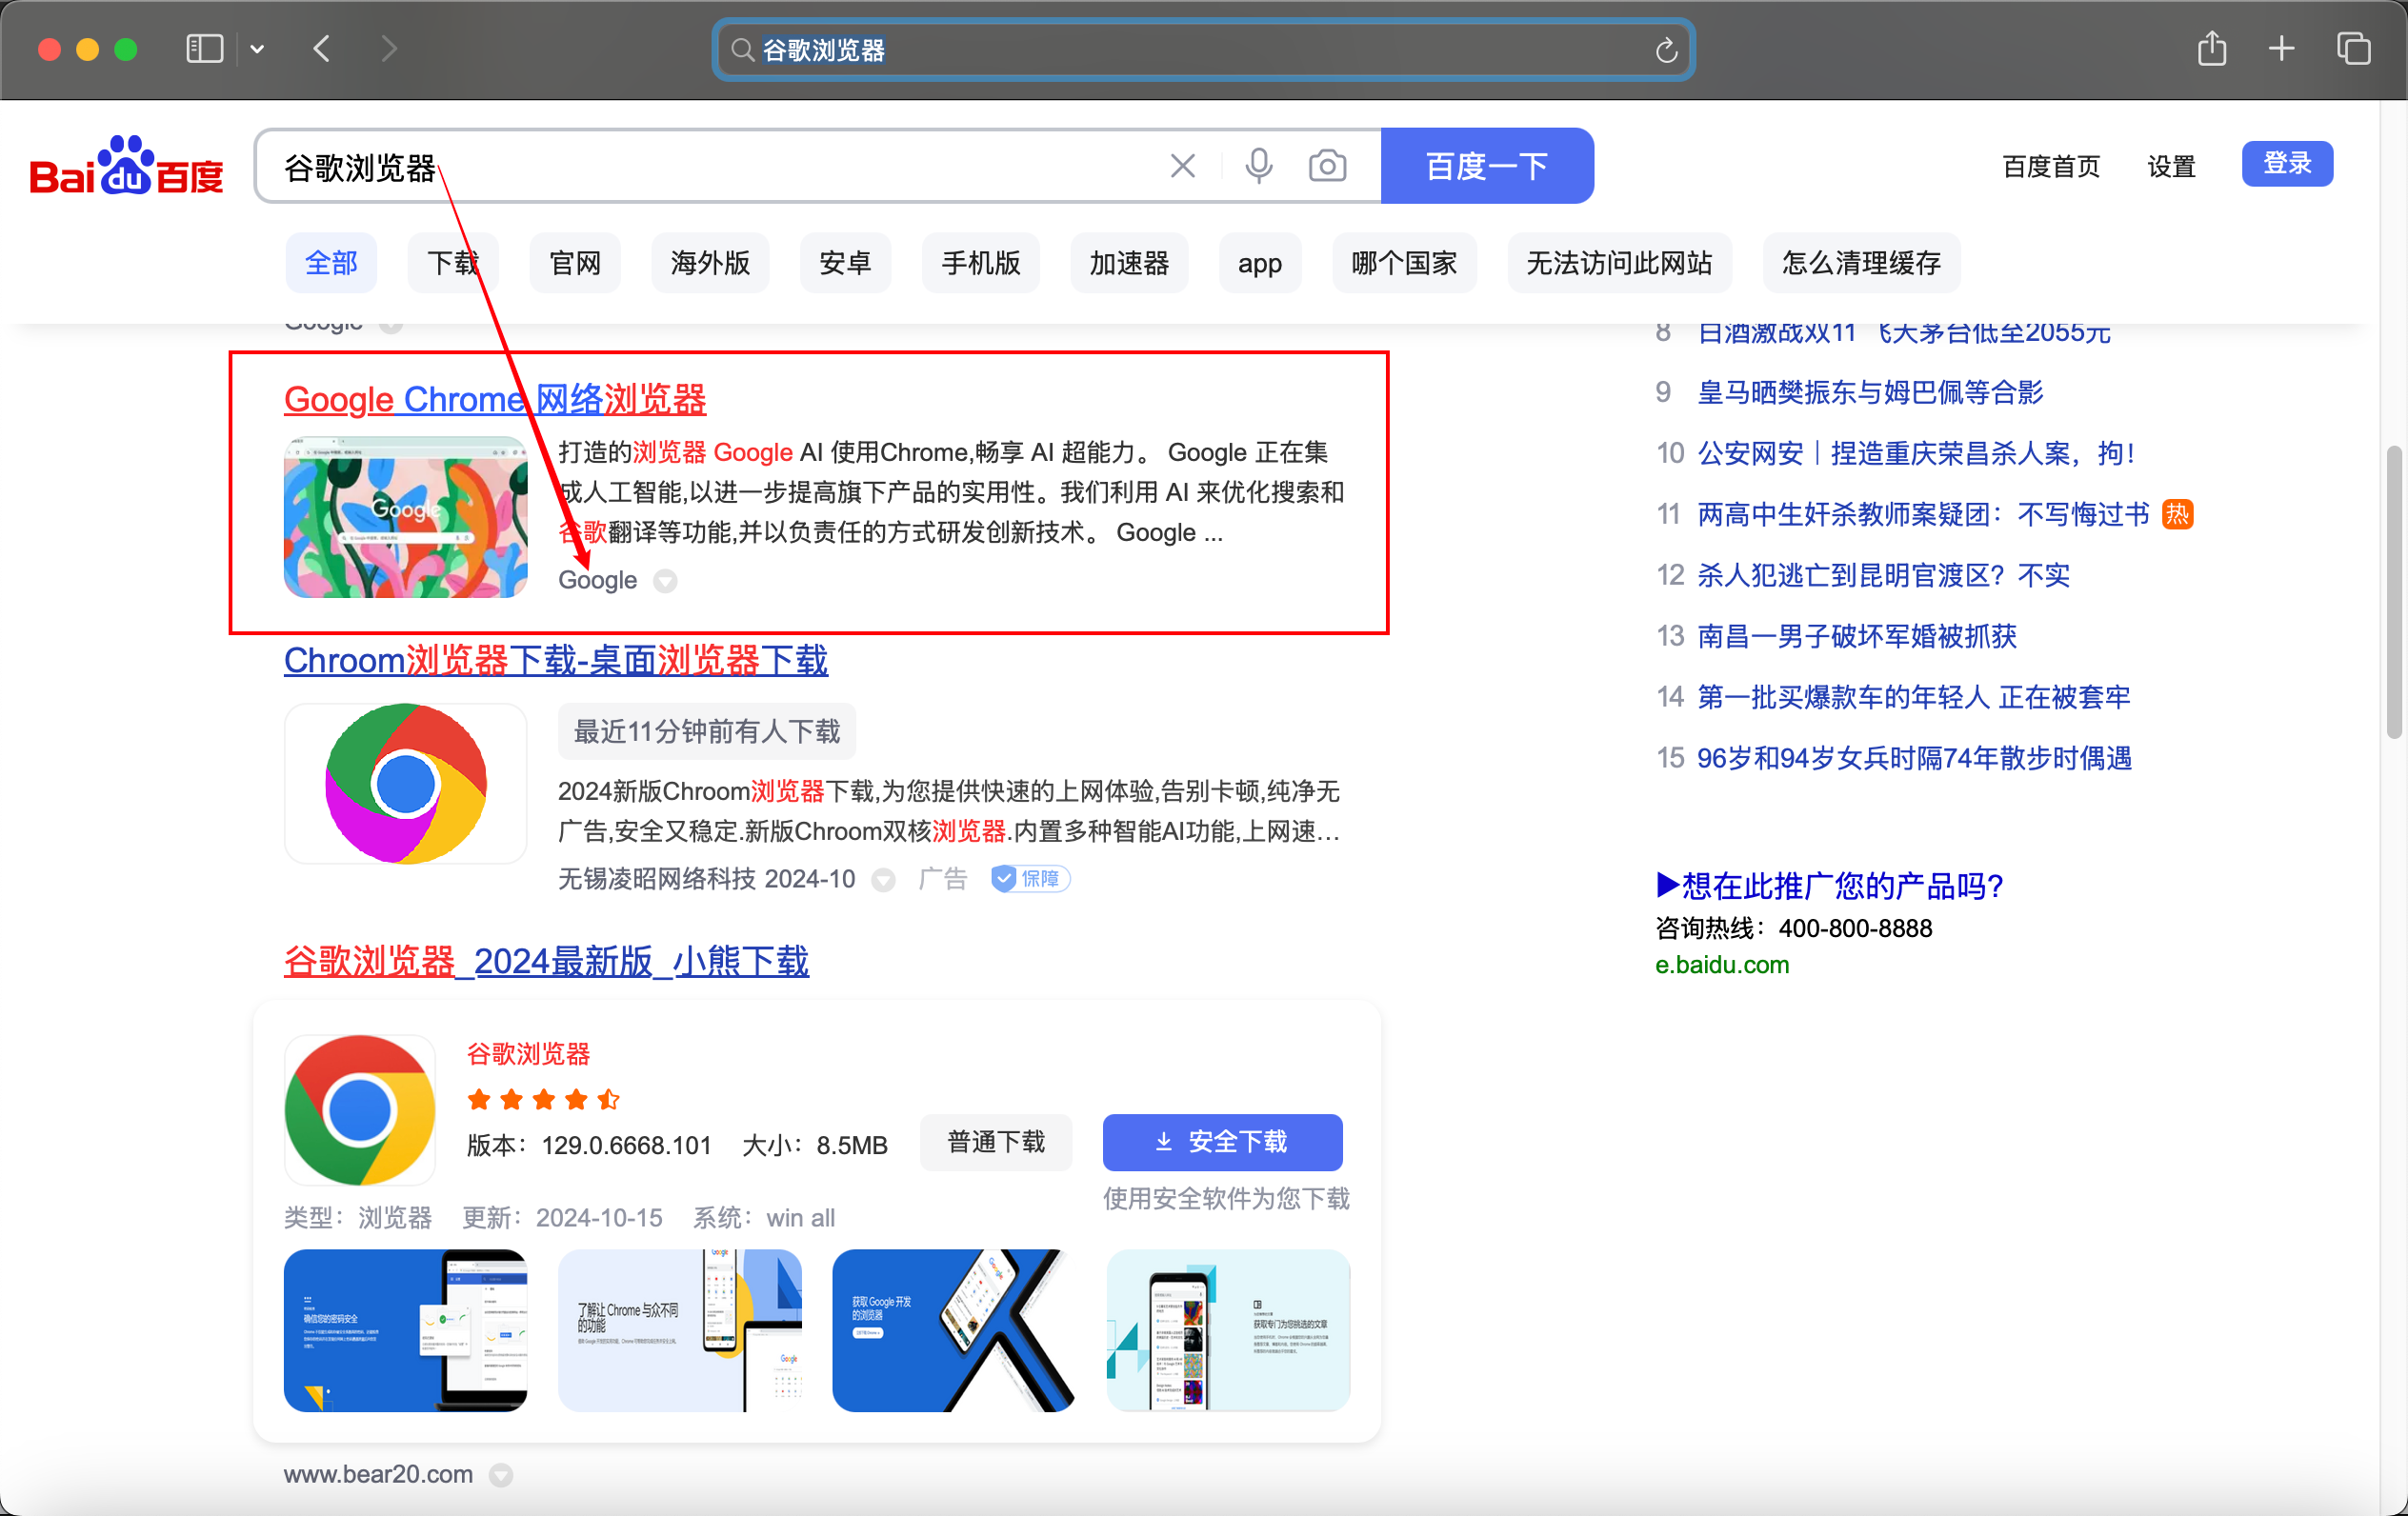This screenshot has height=1516, width=2408.
Task: Select the 官网 filter tab
Action: tap(575, 263)
